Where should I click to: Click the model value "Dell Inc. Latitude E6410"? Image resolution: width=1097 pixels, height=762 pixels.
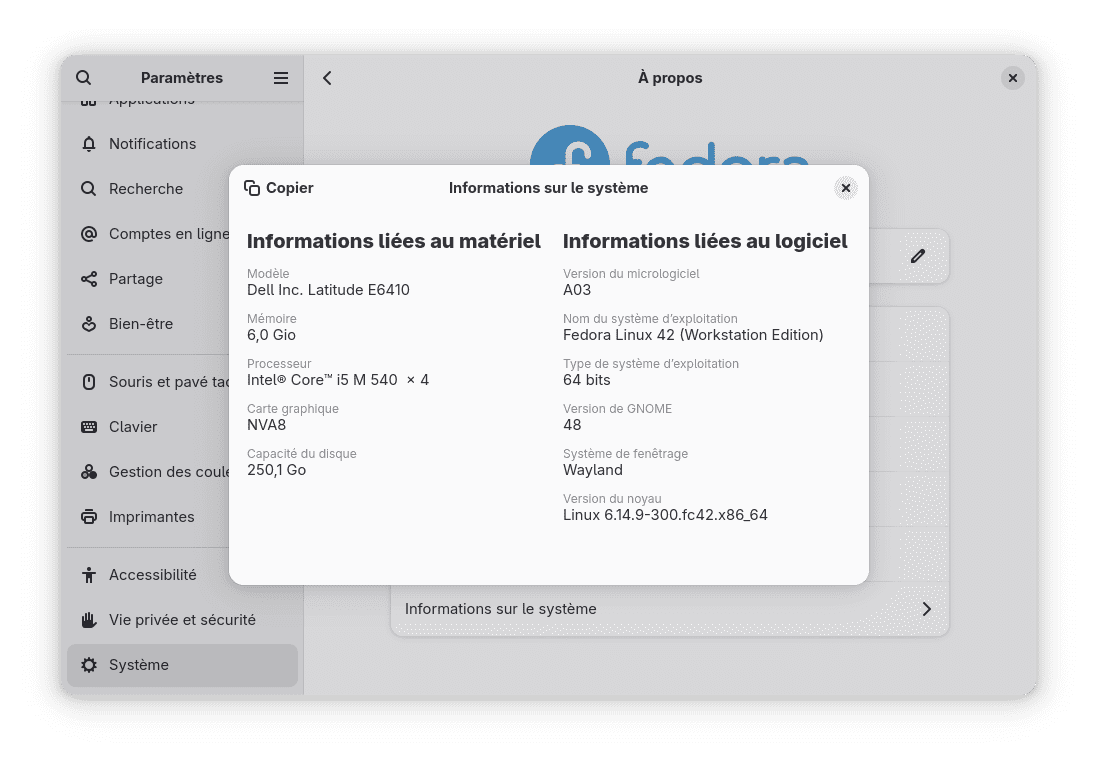coord(328,290)
